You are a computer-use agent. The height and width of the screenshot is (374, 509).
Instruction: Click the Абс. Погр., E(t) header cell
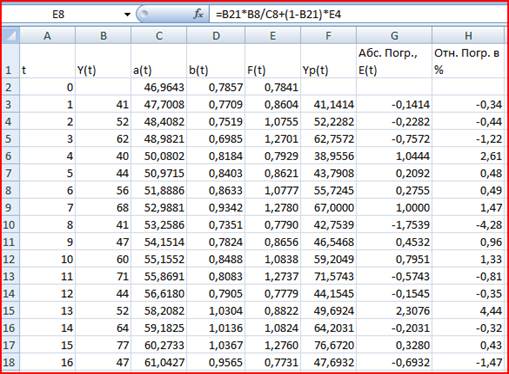click(x=394, y=61)
